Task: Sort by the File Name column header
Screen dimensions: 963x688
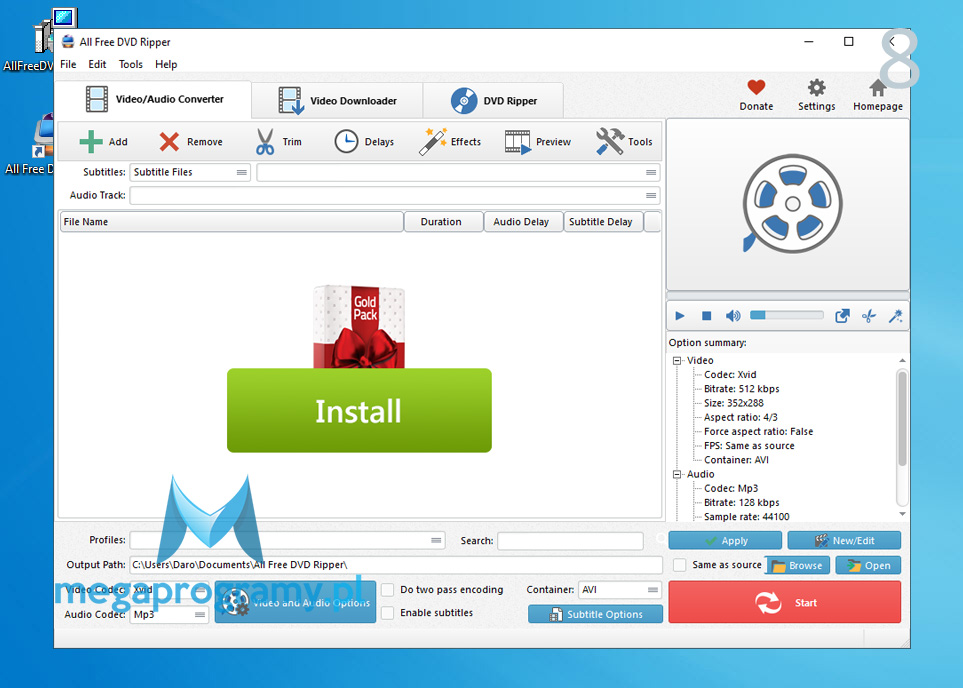Action: click(232, 222)
